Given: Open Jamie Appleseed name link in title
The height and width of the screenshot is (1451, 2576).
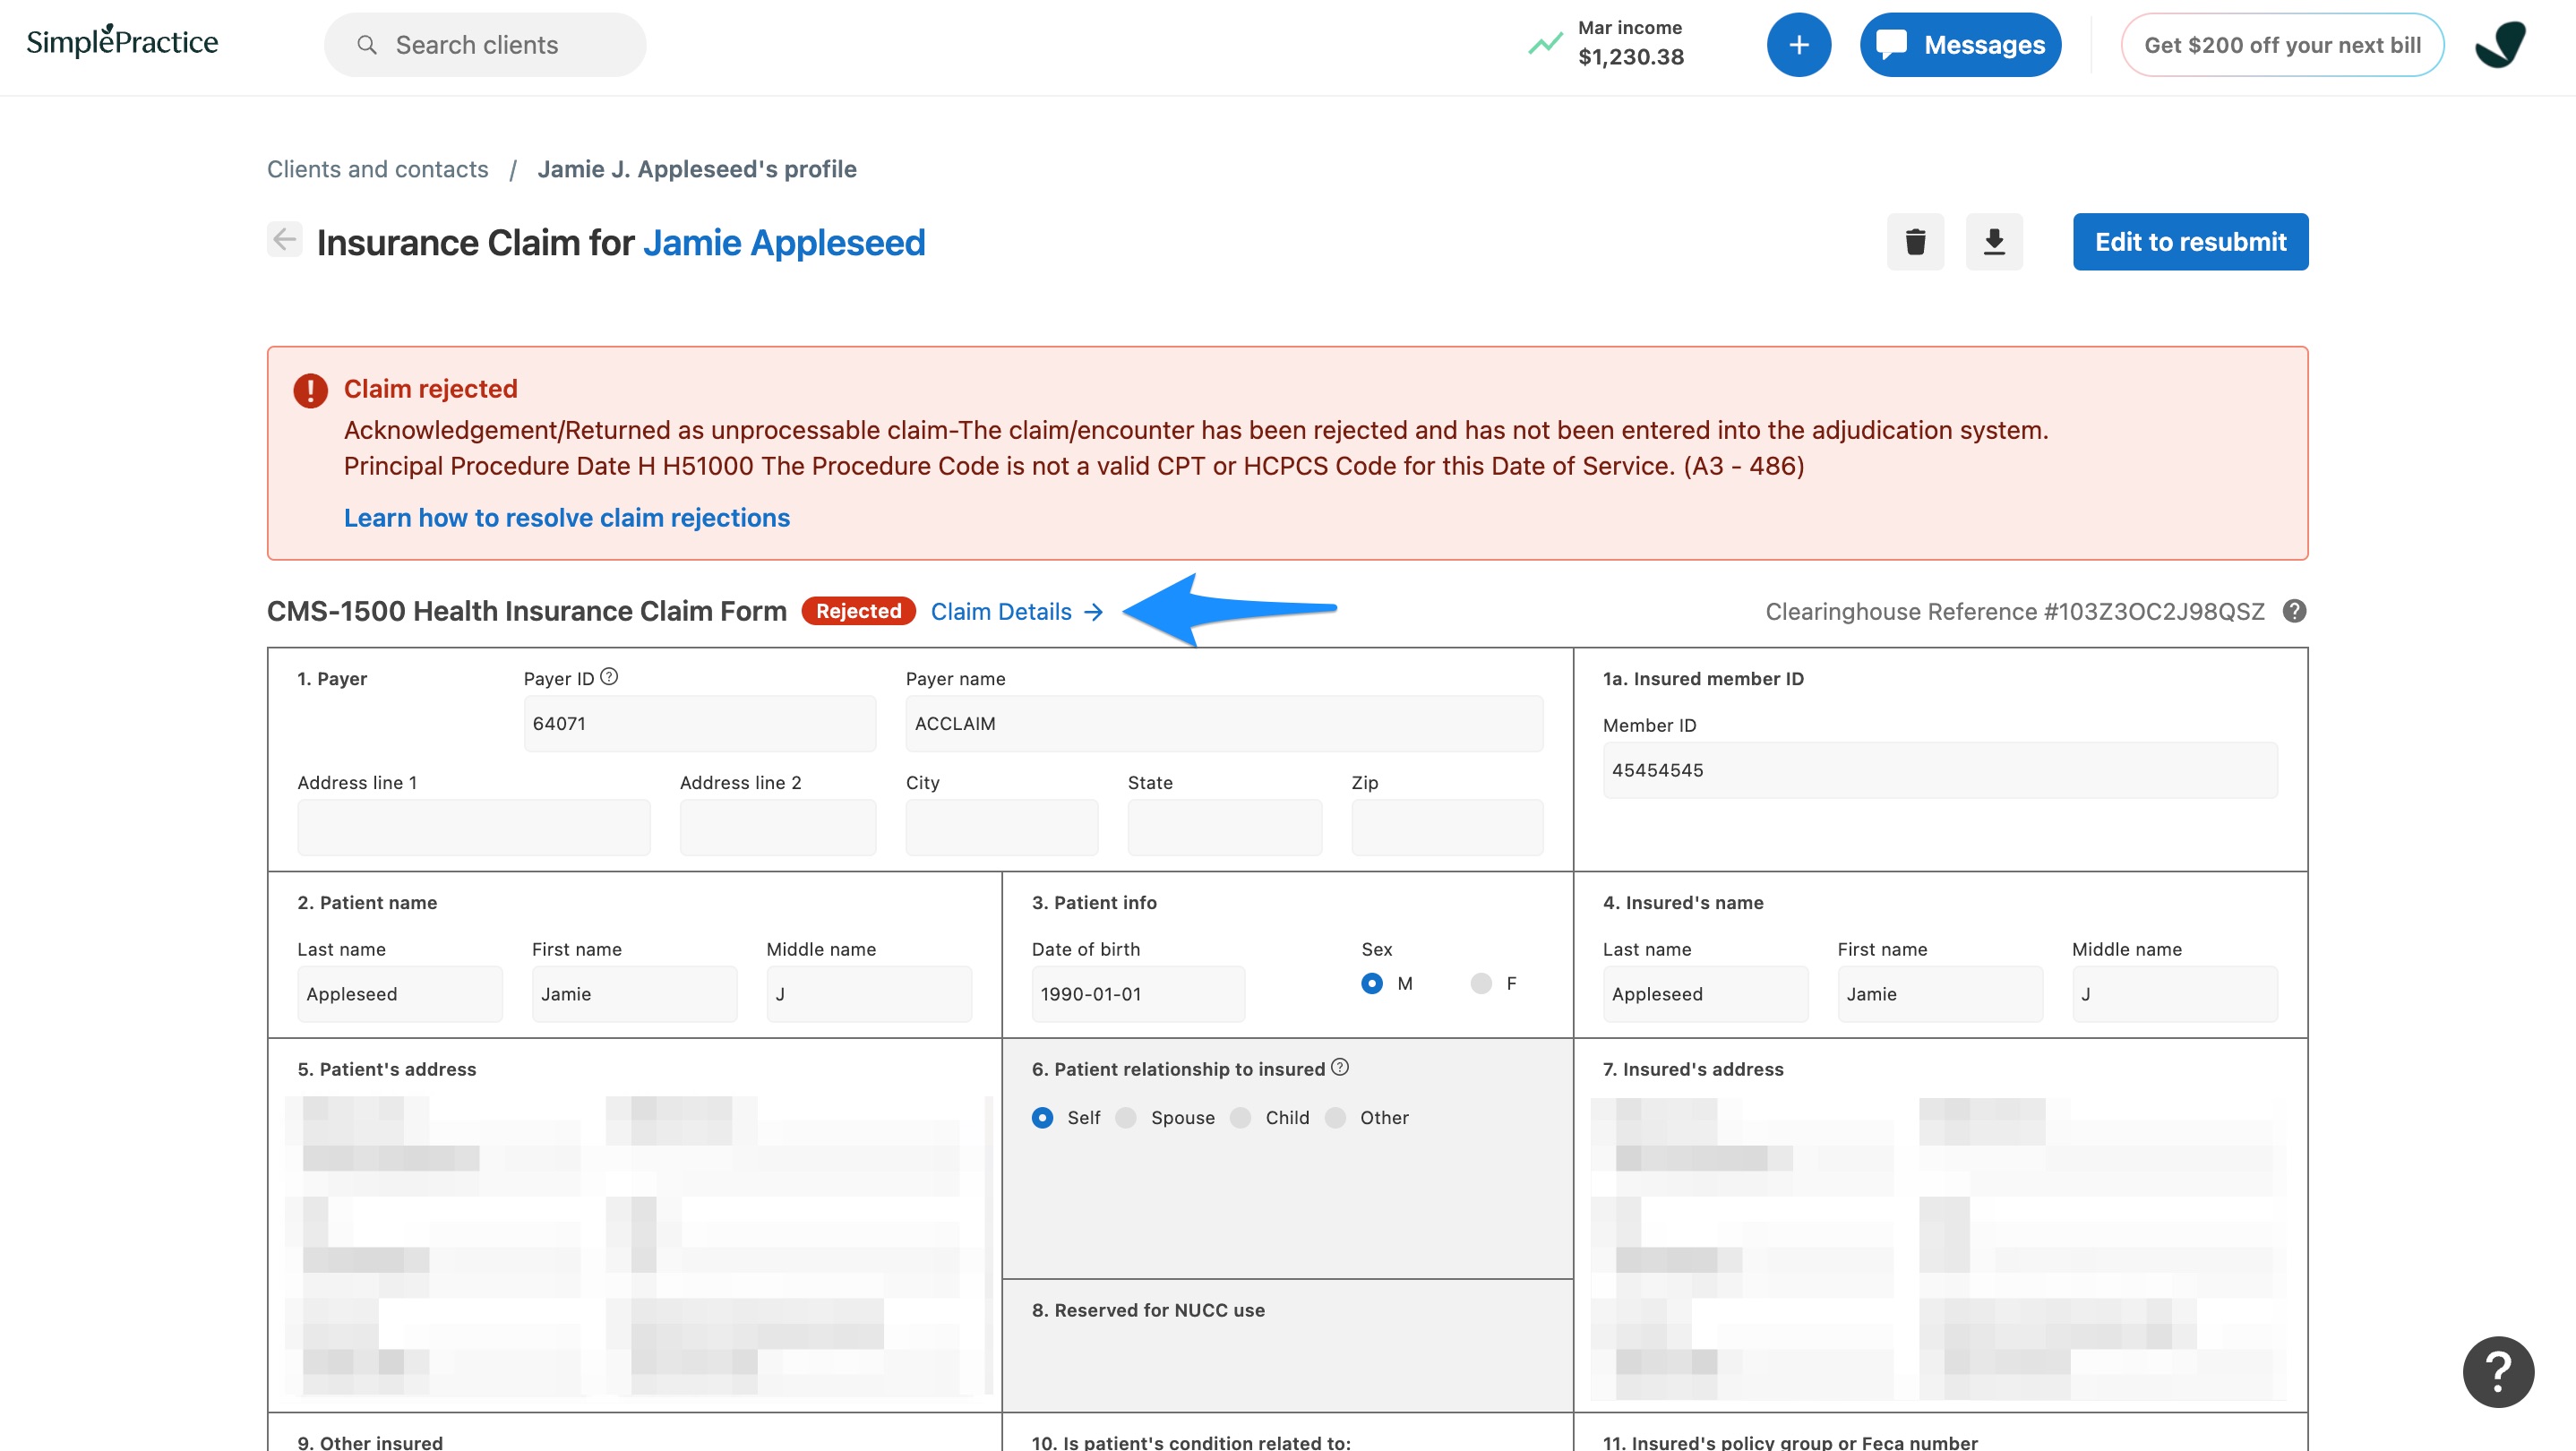Looking at the screenshot, I should coord(784,242).
